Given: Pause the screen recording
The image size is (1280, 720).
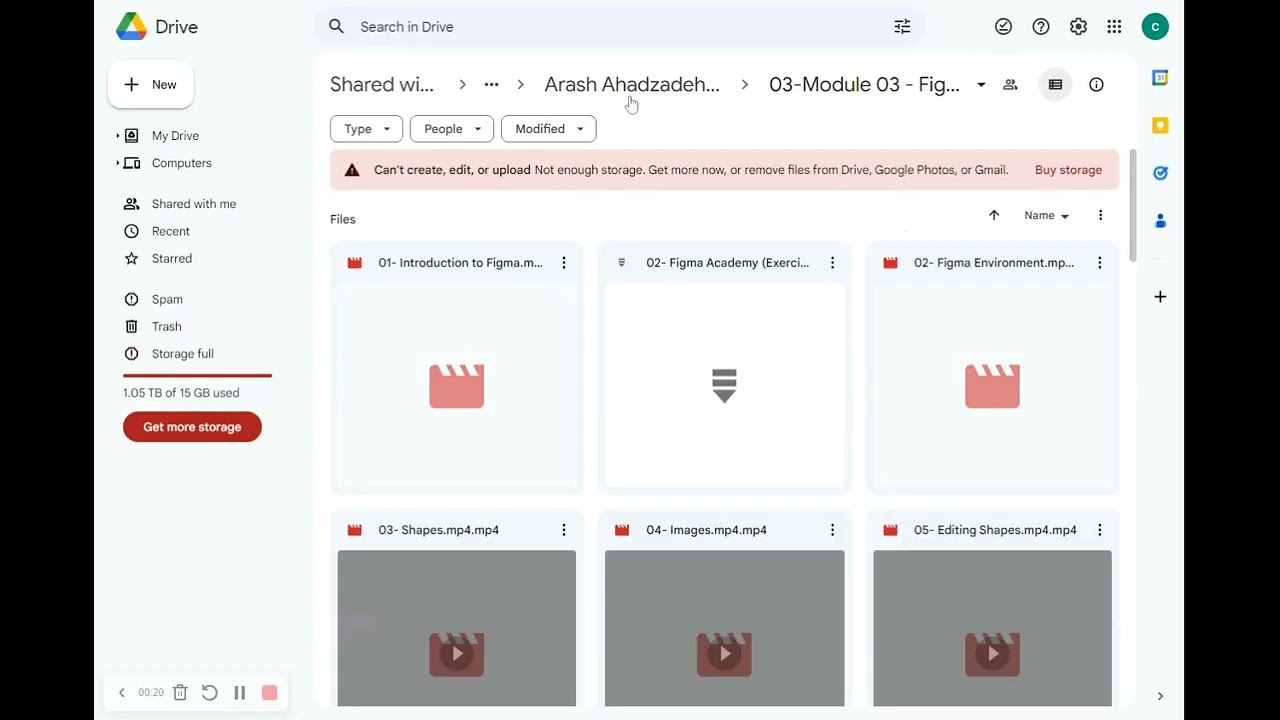Looking at the screenshot, I should [239, 692].
